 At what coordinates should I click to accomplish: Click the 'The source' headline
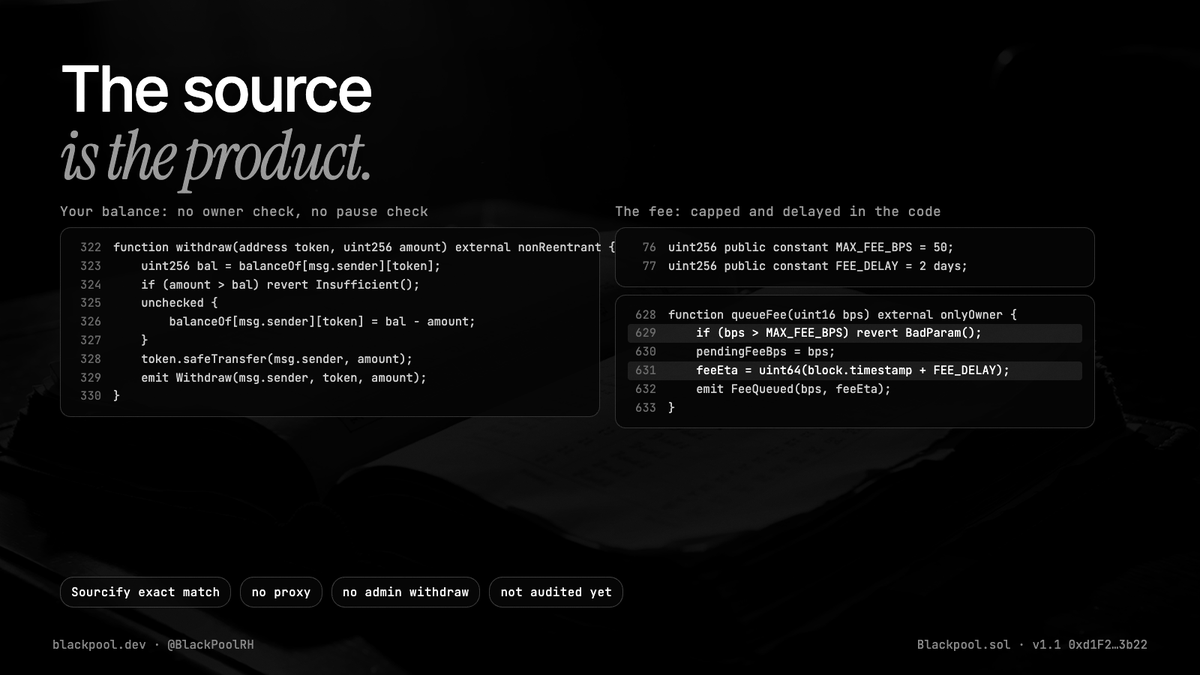[x=216, y=90]
